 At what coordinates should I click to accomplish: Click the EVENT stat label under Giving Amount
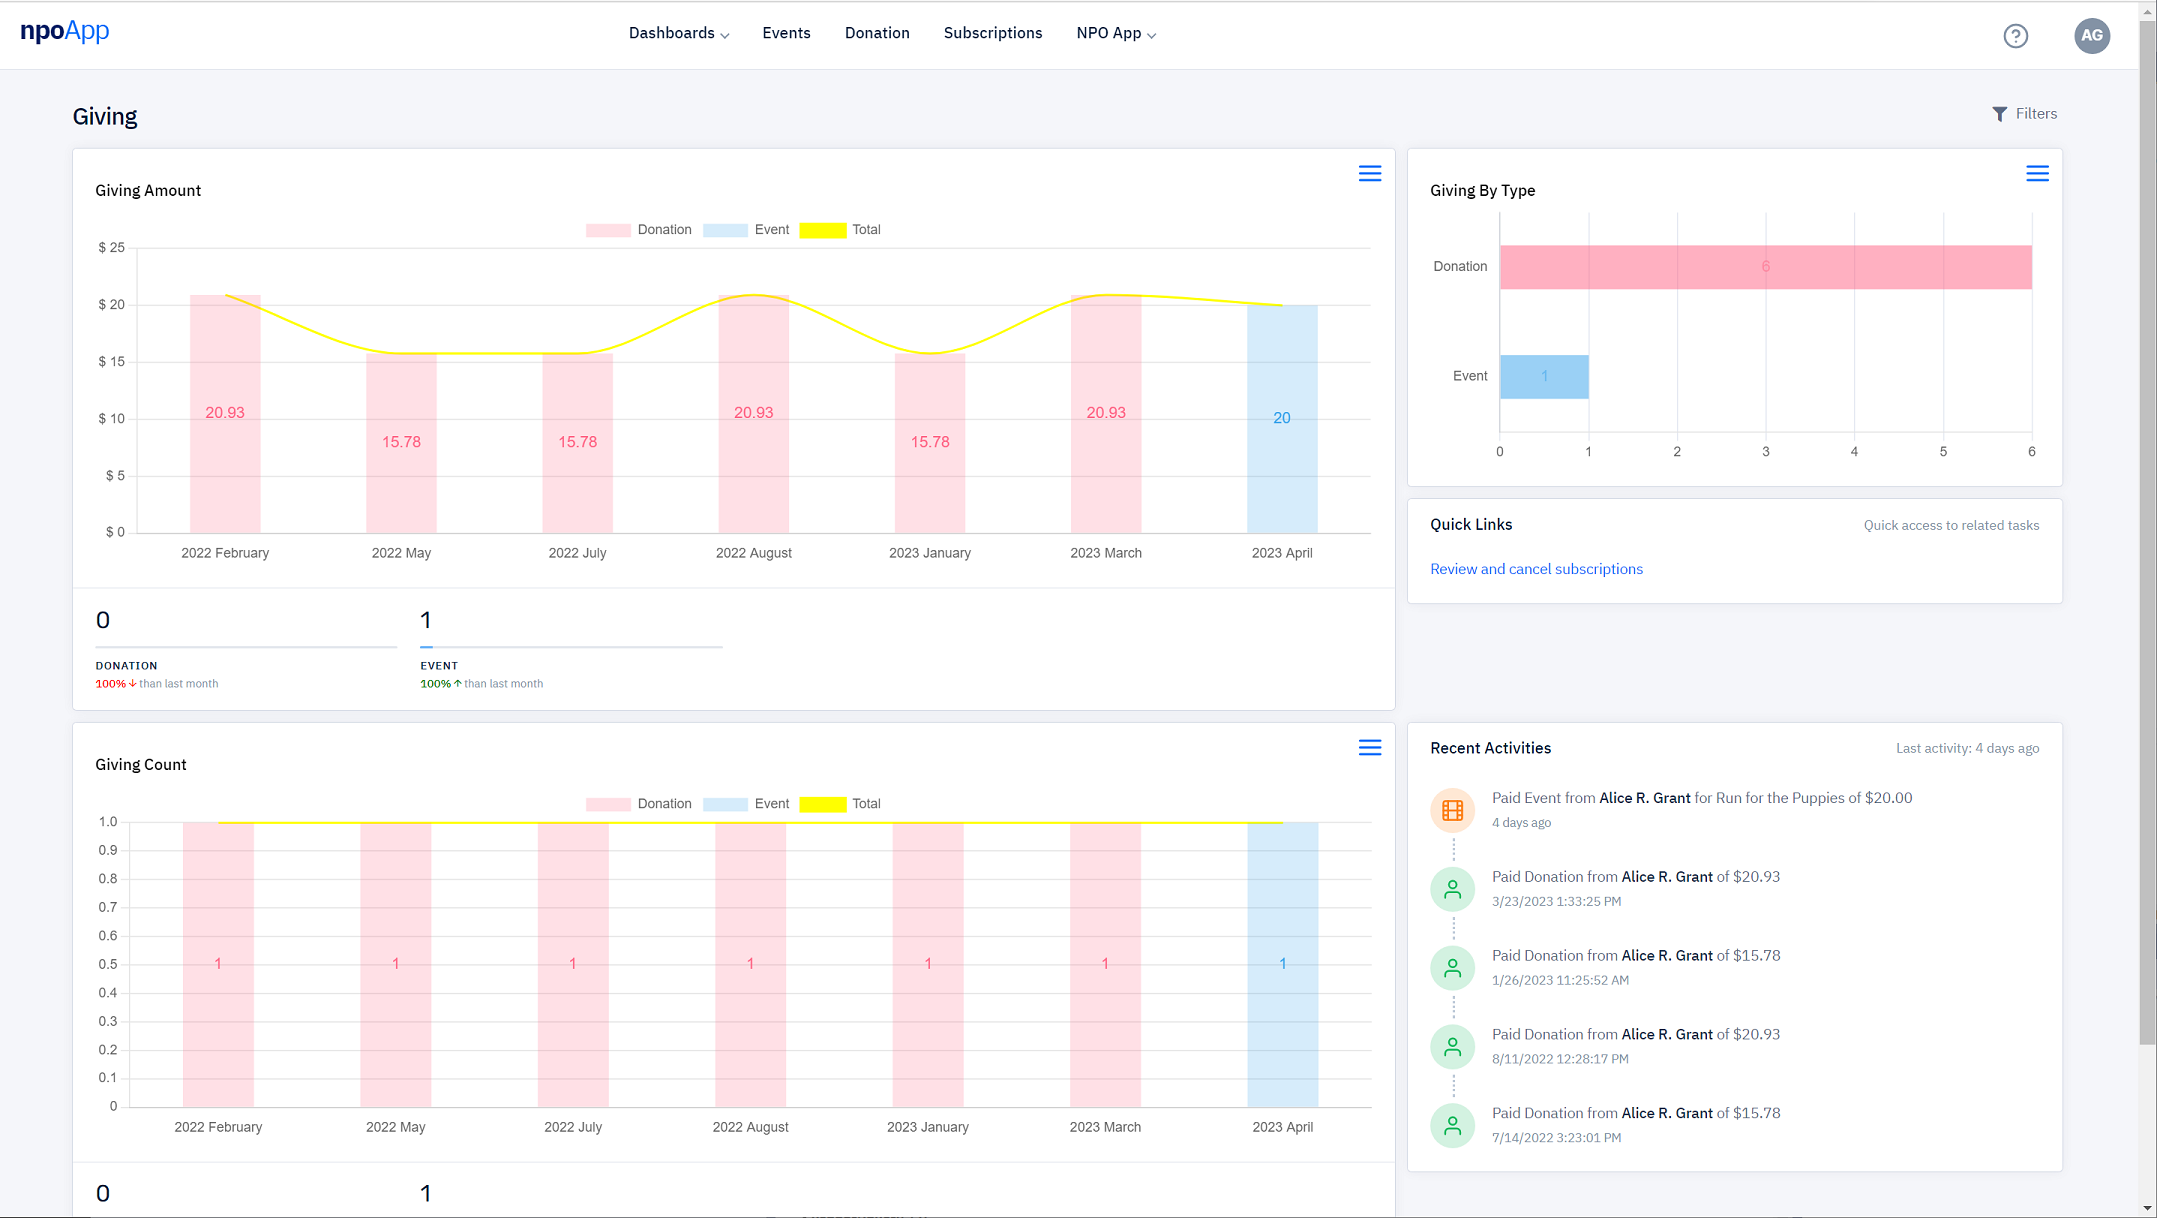439,666
